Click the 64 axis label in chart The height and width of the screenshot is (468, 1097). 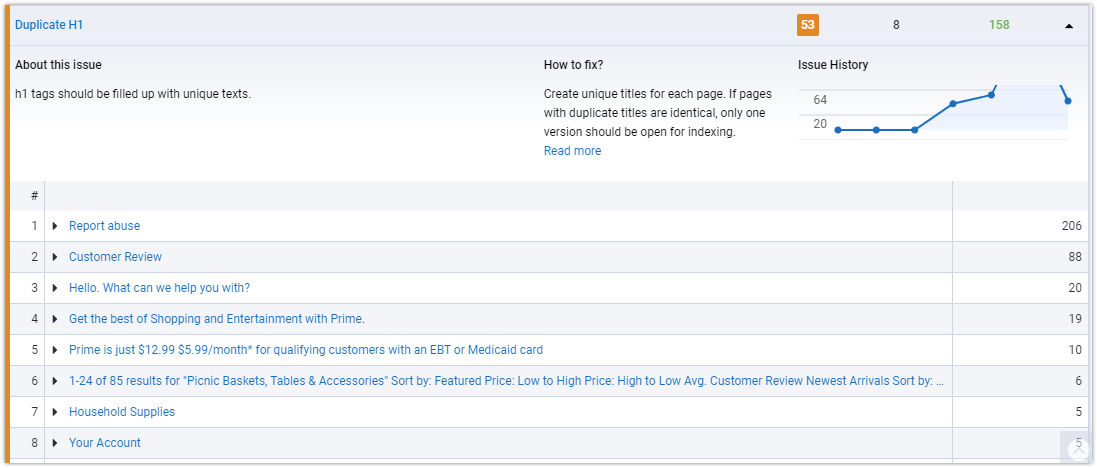(820, 100)
